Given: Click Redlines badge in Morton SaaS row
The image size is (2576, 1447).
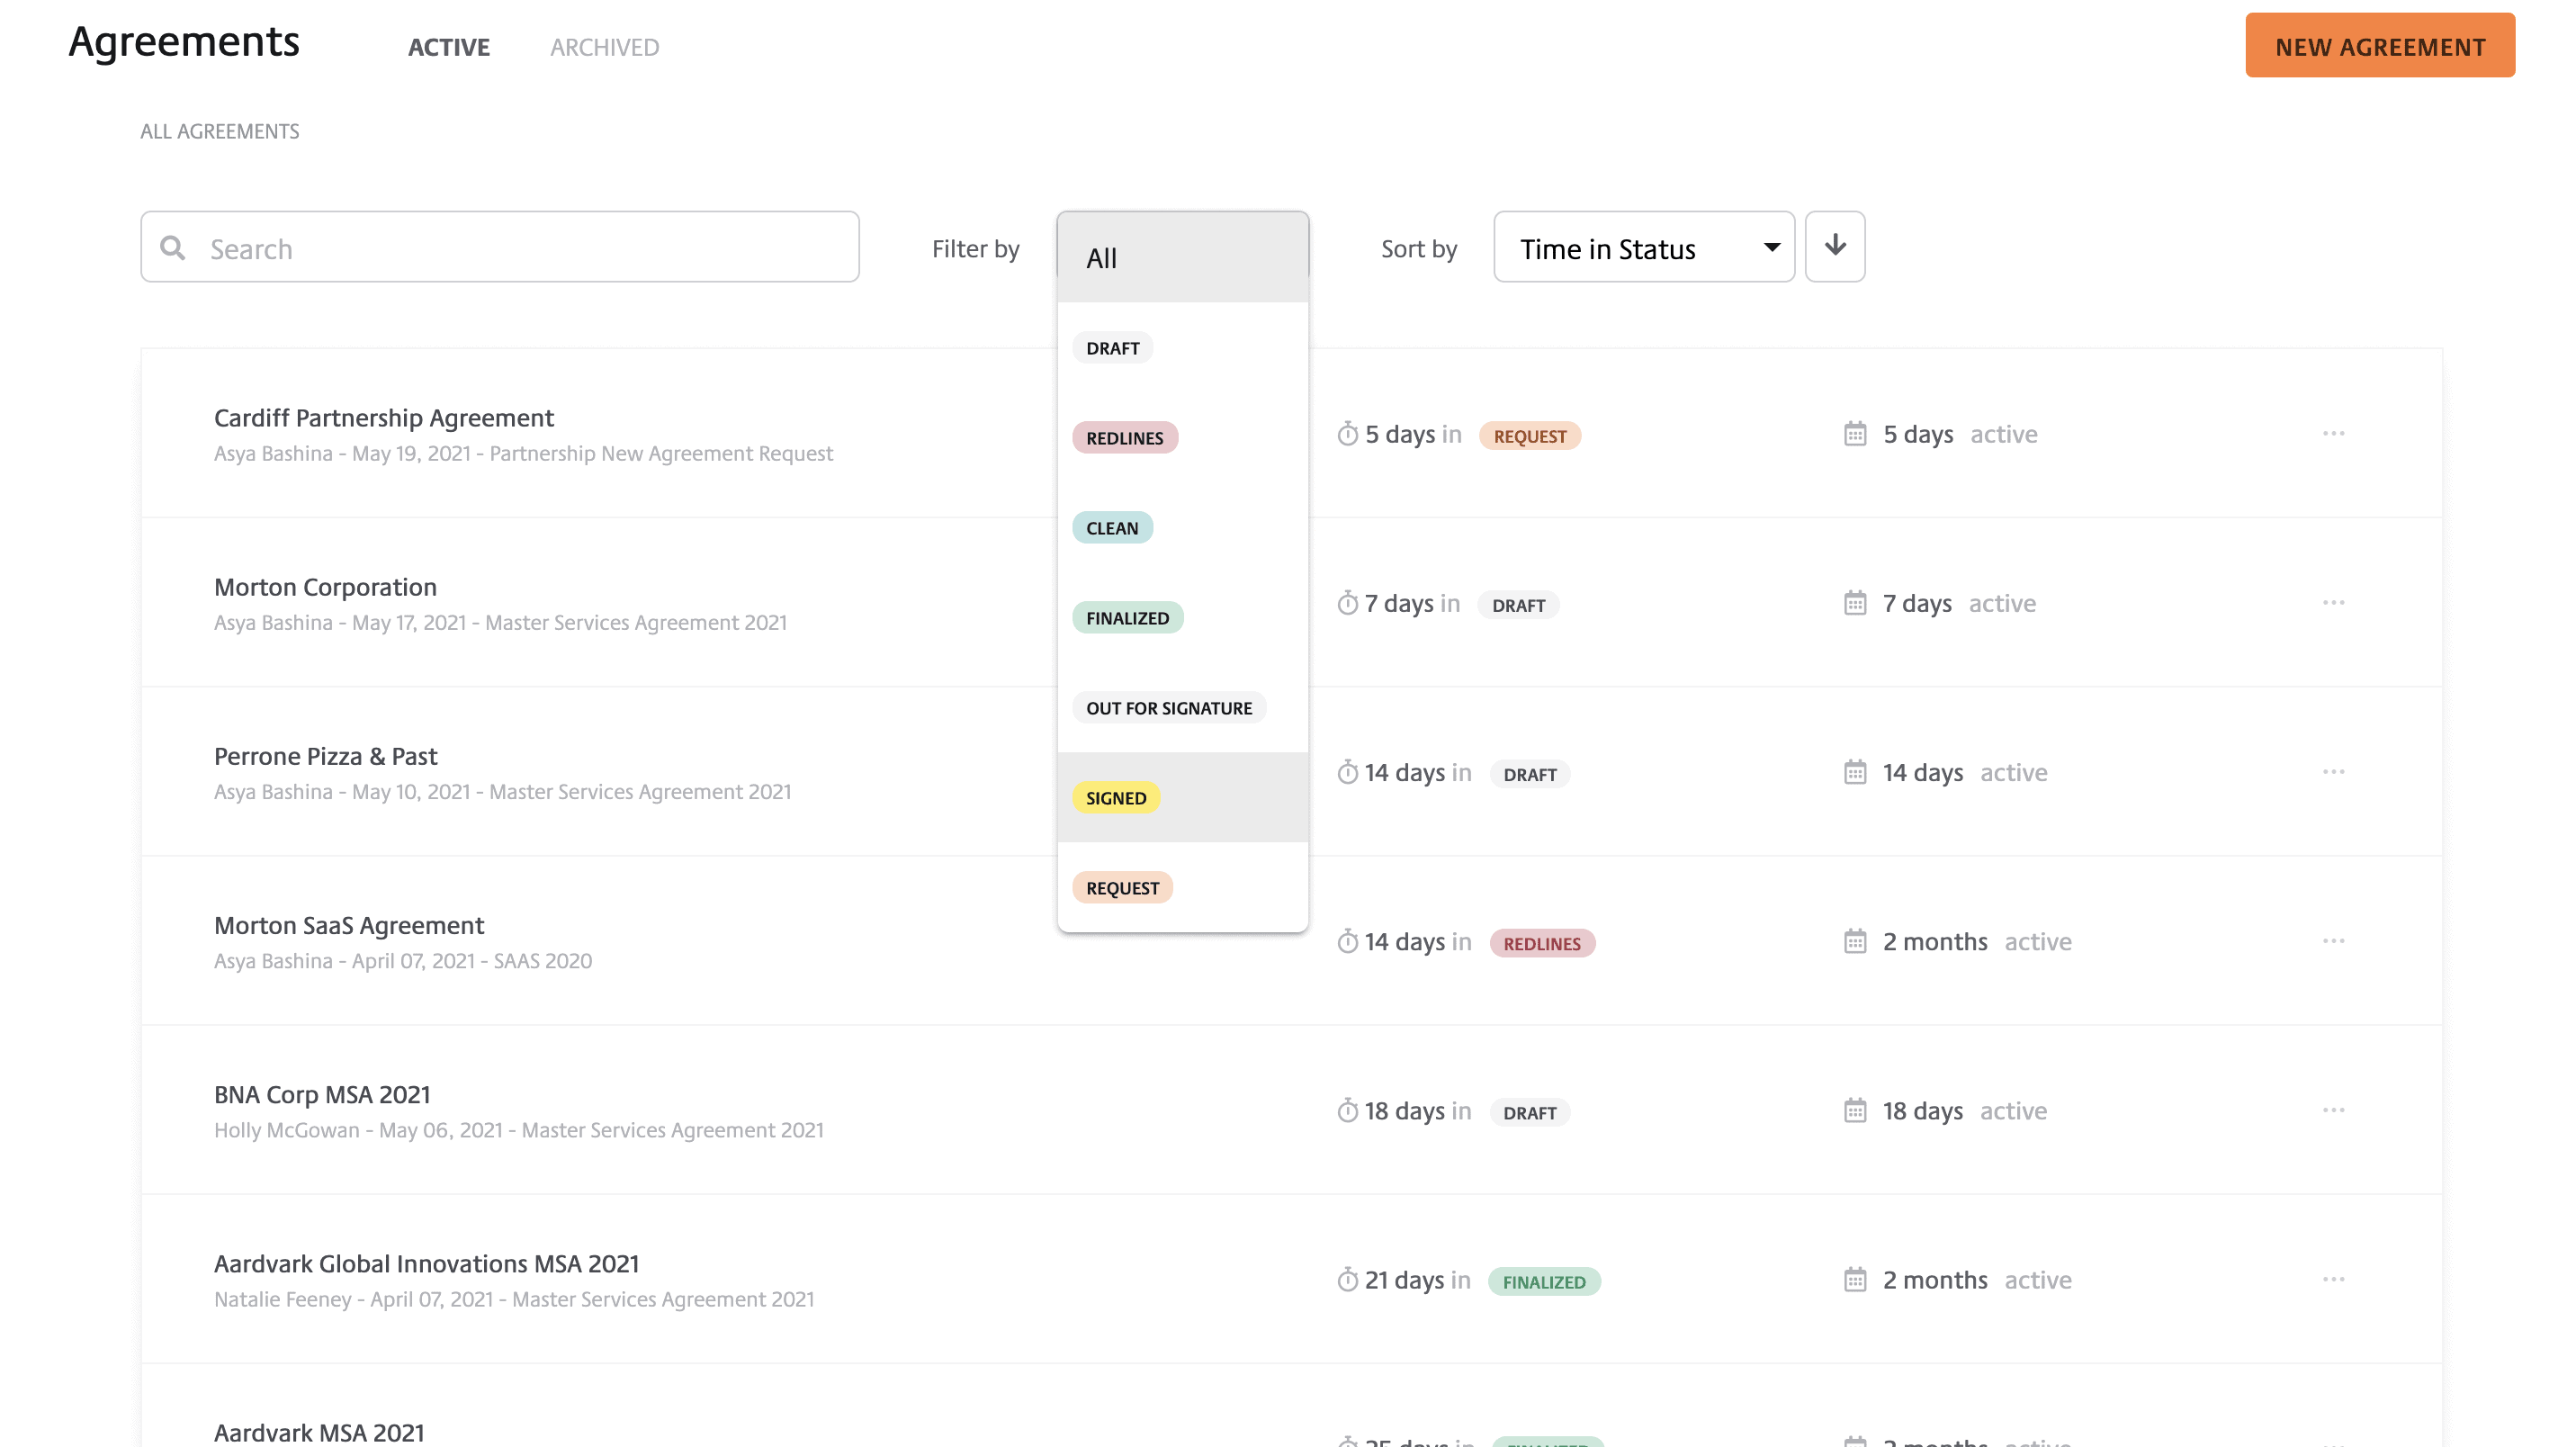Looking at the screenshot, I should (1542, 942).
